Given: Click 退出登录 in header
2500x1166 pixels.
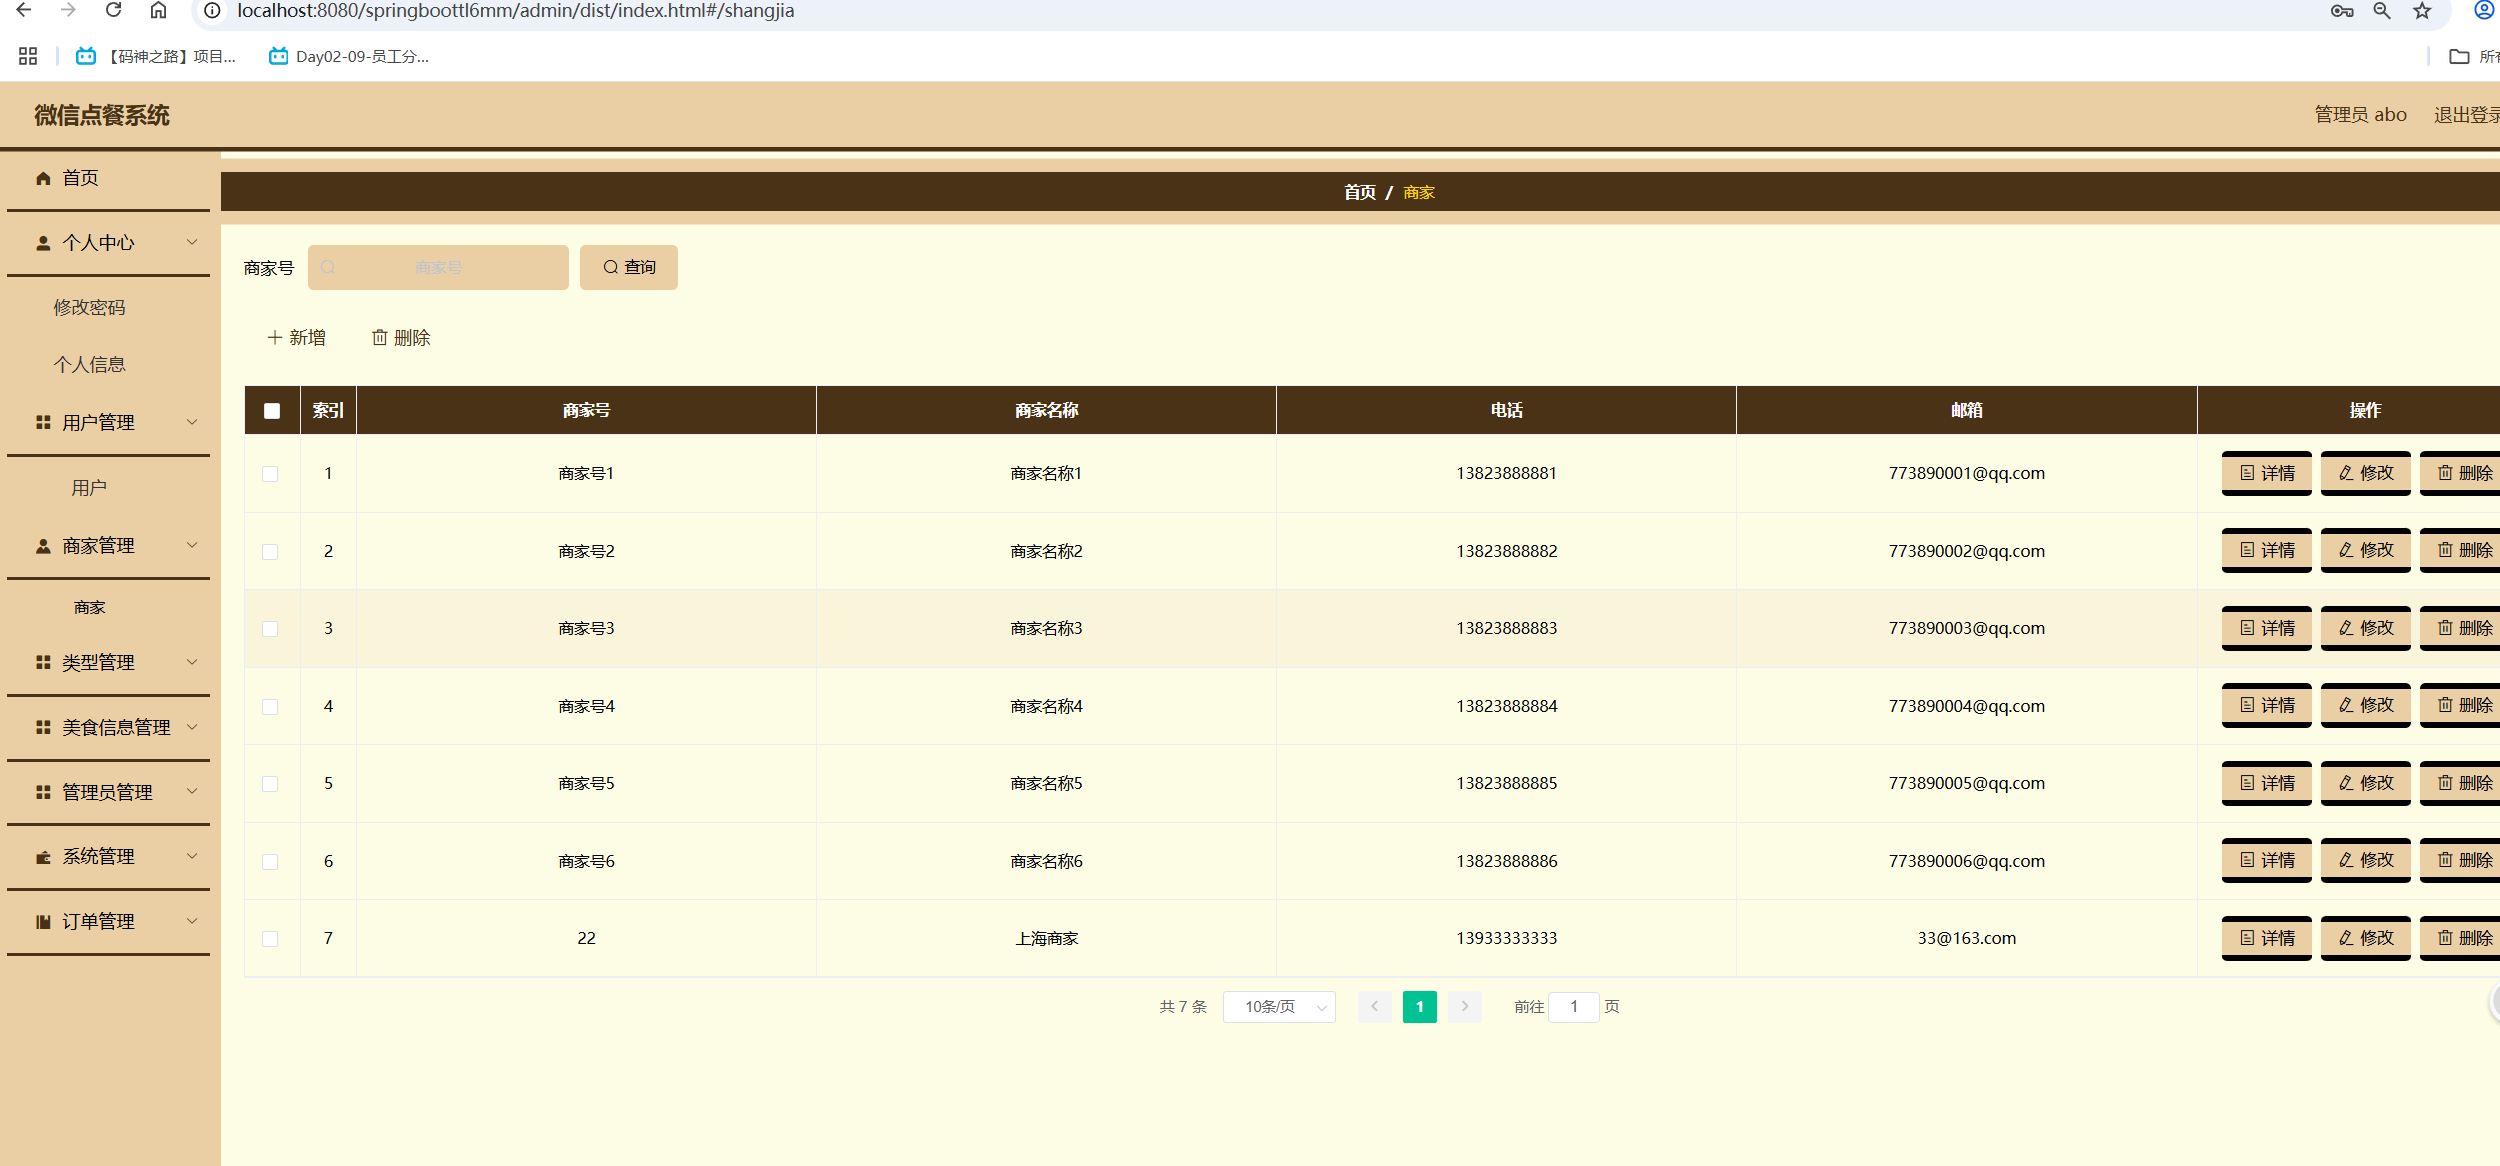Looking at the screenshot, I should pyautogui.click(x=2467, y=115).
